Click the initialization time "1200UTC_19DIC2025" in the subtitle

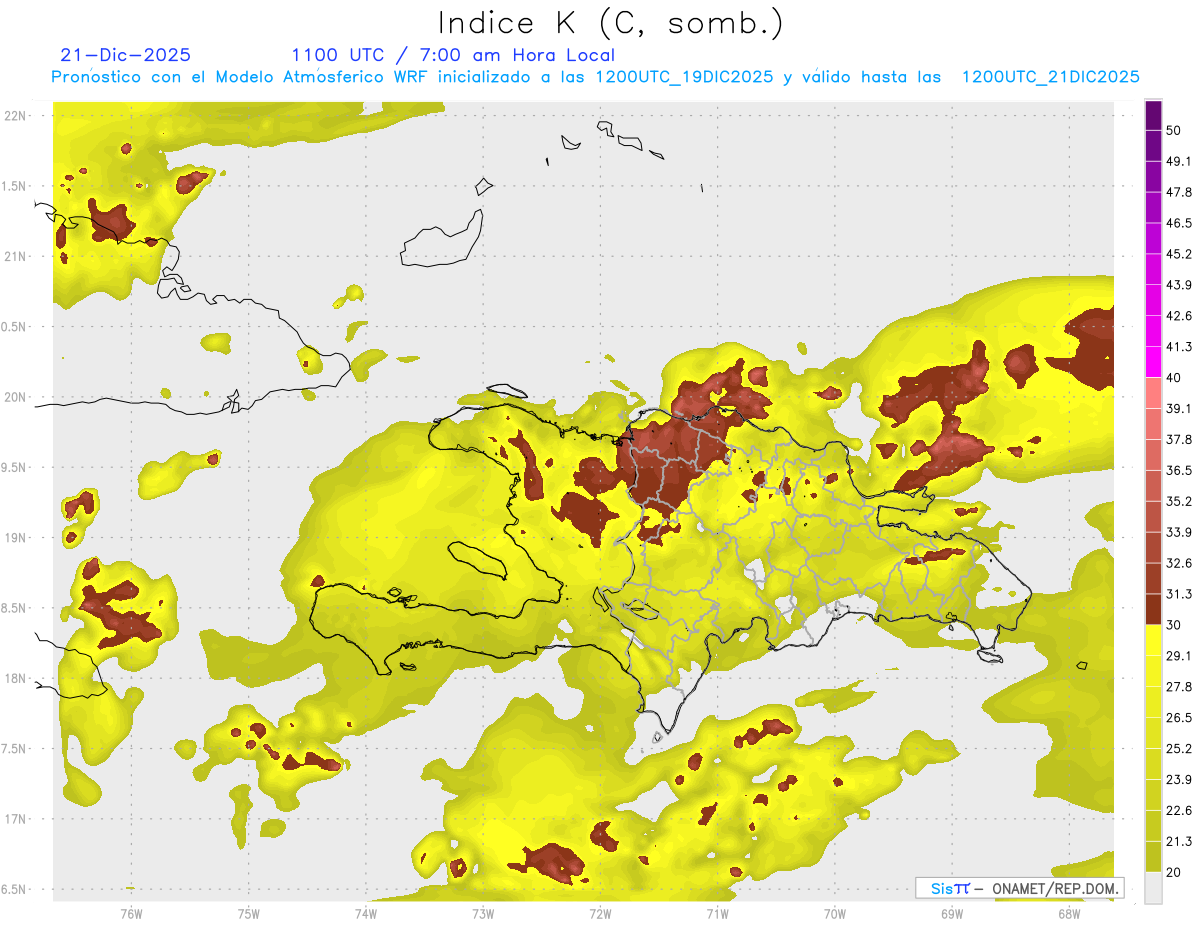click(684, 77)
